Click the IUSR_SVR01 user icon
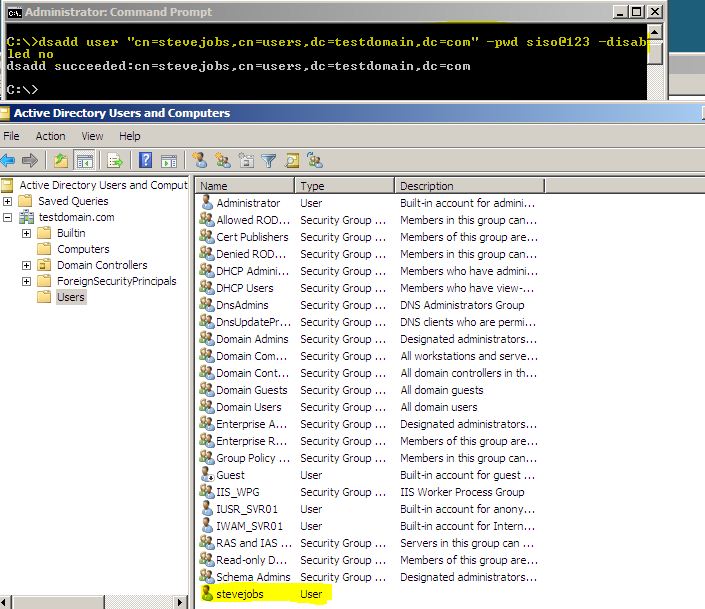705x609 pixels. coord(207,508)
